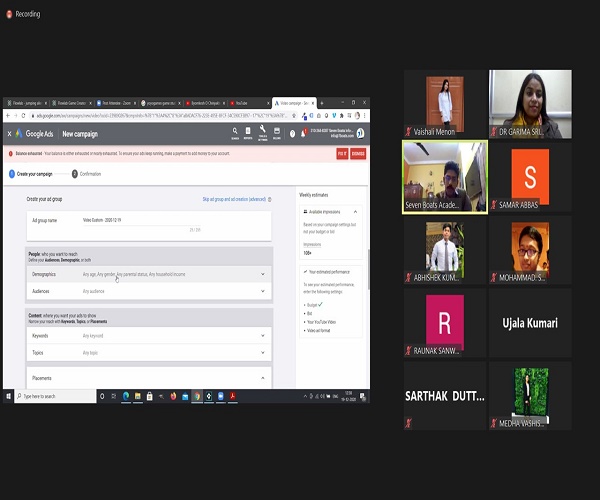
Task: Close the New campaign editor with X
Action: point(10,134)
